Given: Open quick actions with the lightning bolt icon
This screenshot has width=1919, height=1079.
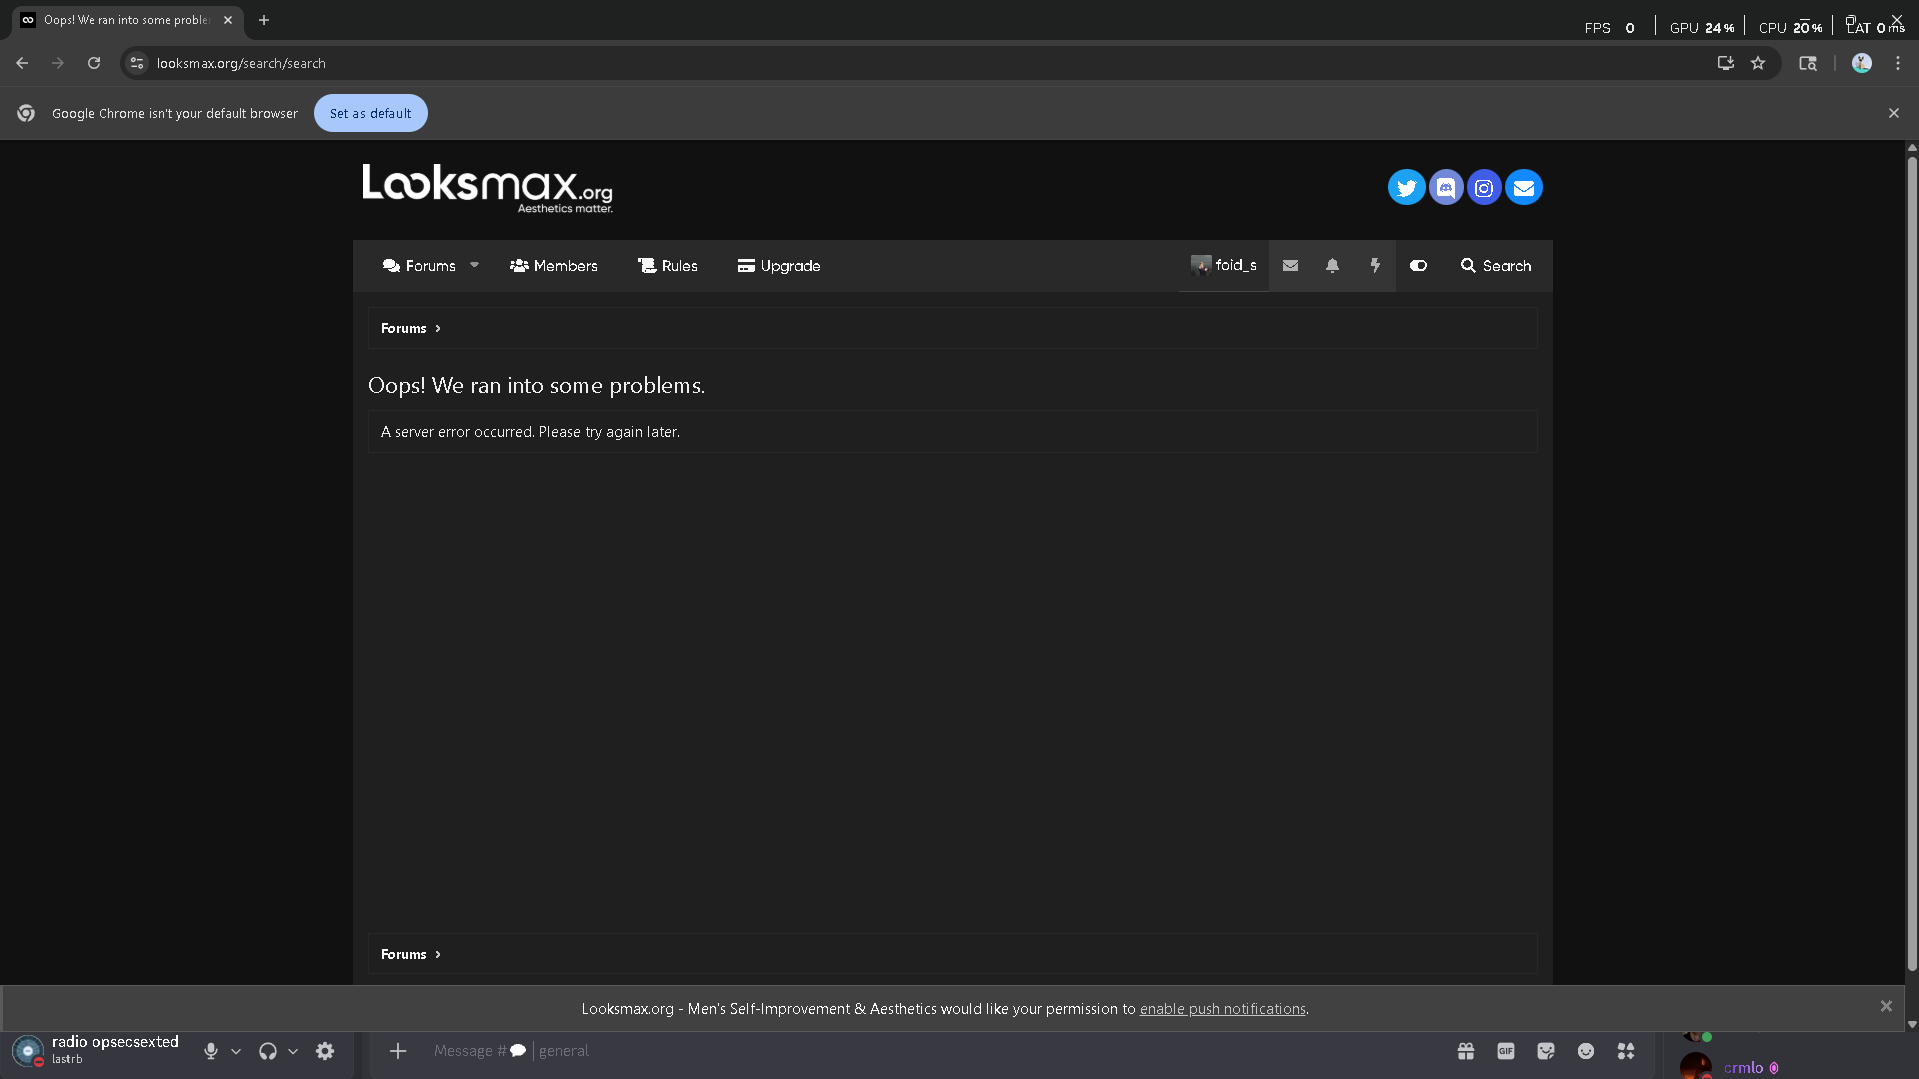Looking at the screenshot, I should pyautogui.click(x=1374, y=265).
